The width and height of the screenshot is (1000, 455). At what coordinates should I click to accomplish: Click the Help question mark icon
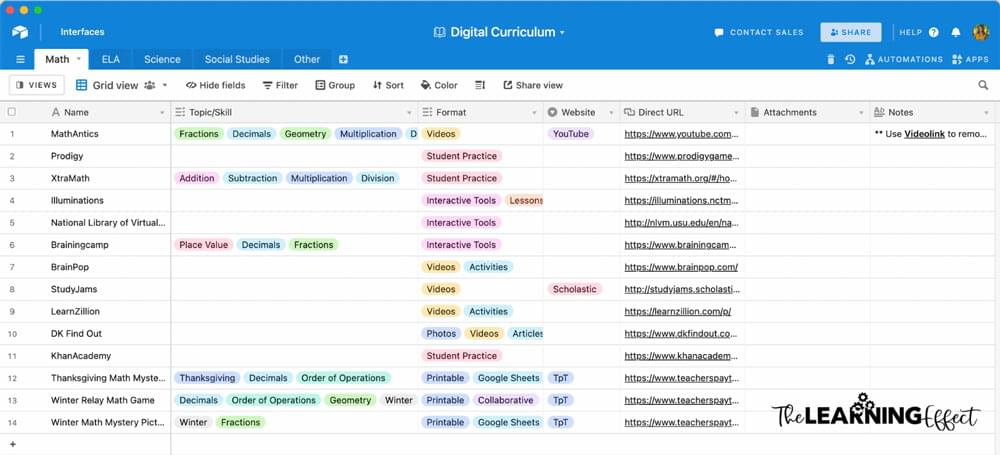(x=934, y=32)
